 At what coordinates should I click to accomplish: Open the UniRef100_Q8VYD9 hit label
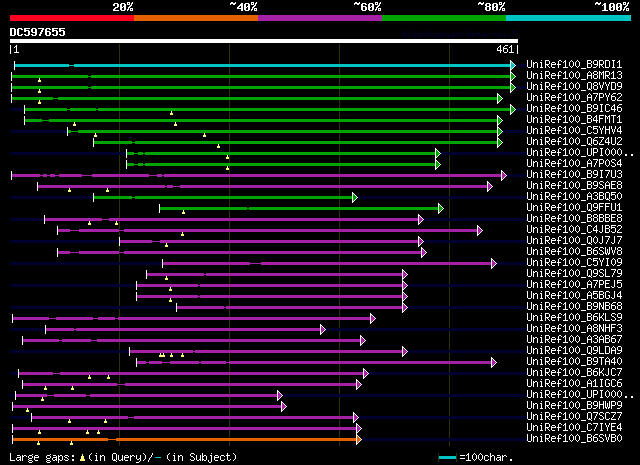pos(574,86)
